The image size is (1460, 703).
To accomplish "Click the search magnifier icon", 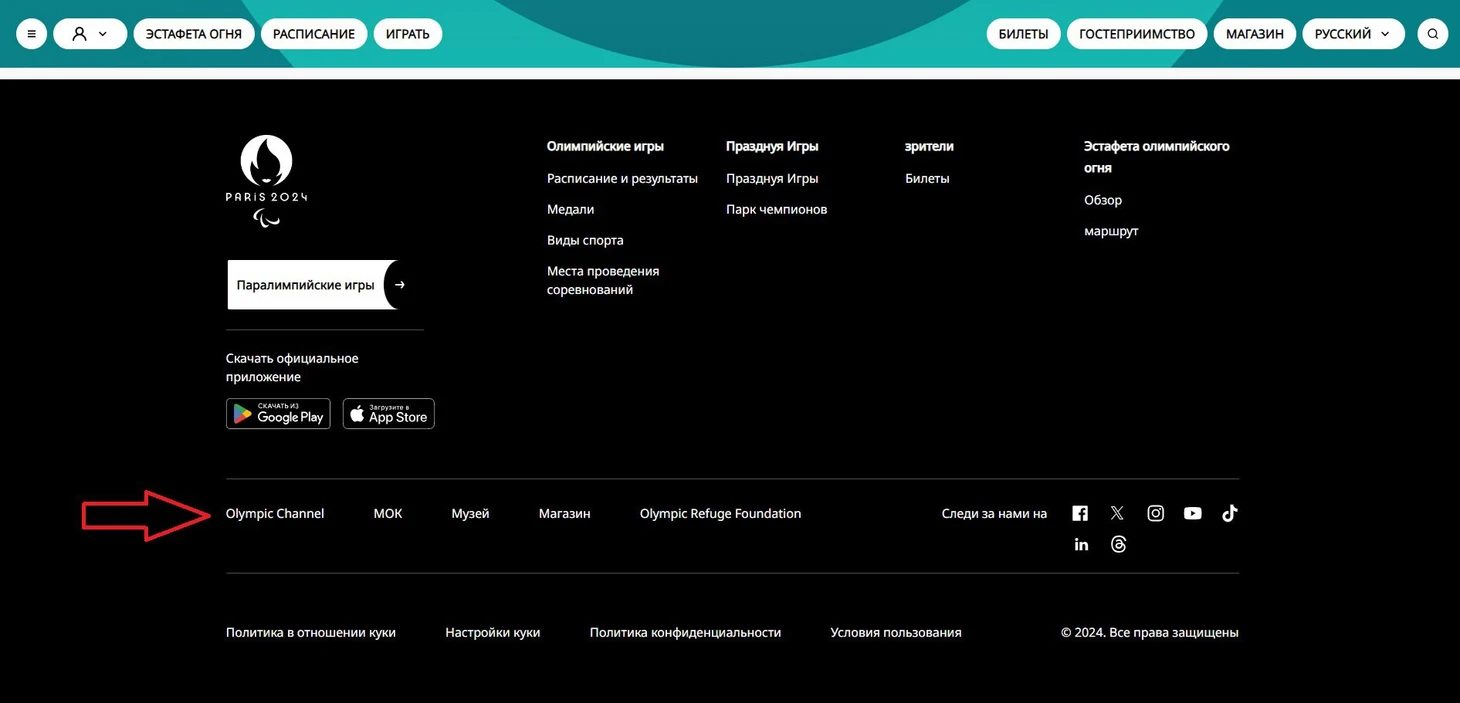I will [x=1432, y=34].
